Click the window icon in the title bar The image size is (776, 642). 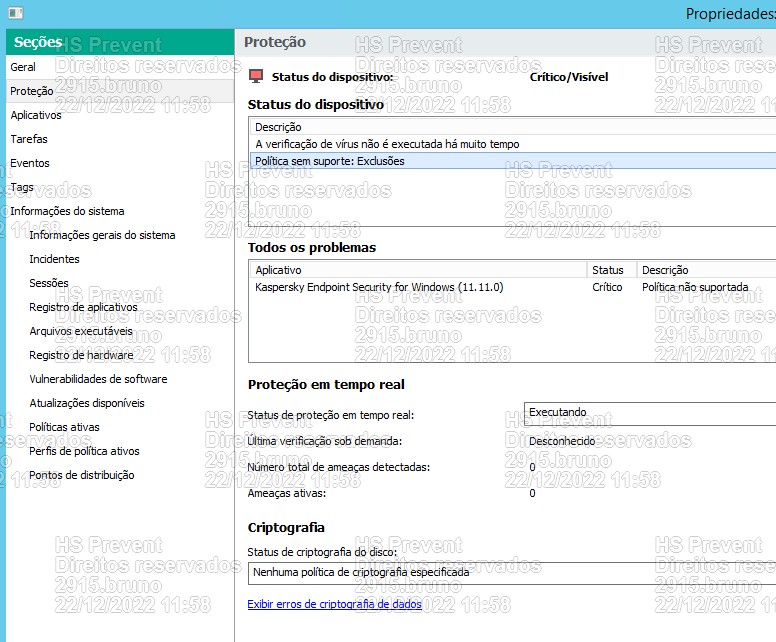[12, 13]
